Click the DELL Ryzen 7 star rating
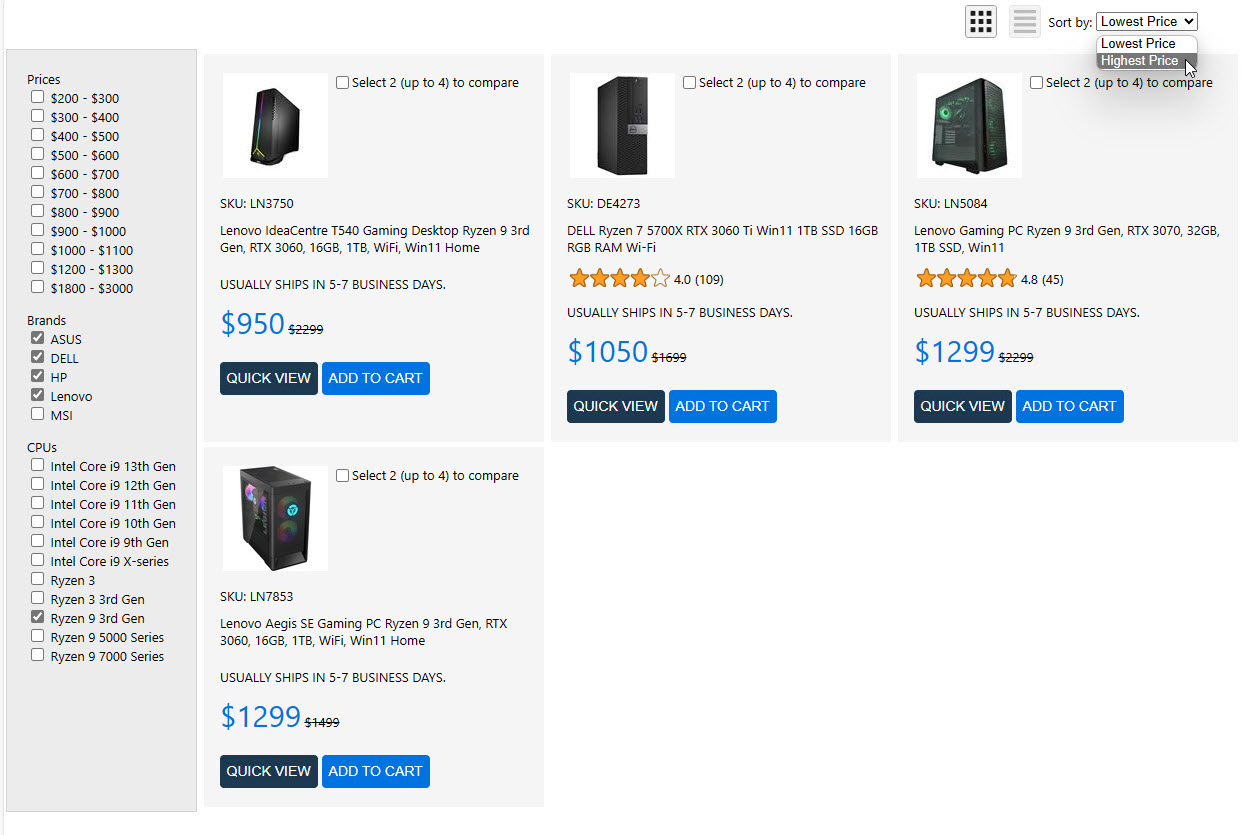The image size is (1258, 835). pos(619,279)
